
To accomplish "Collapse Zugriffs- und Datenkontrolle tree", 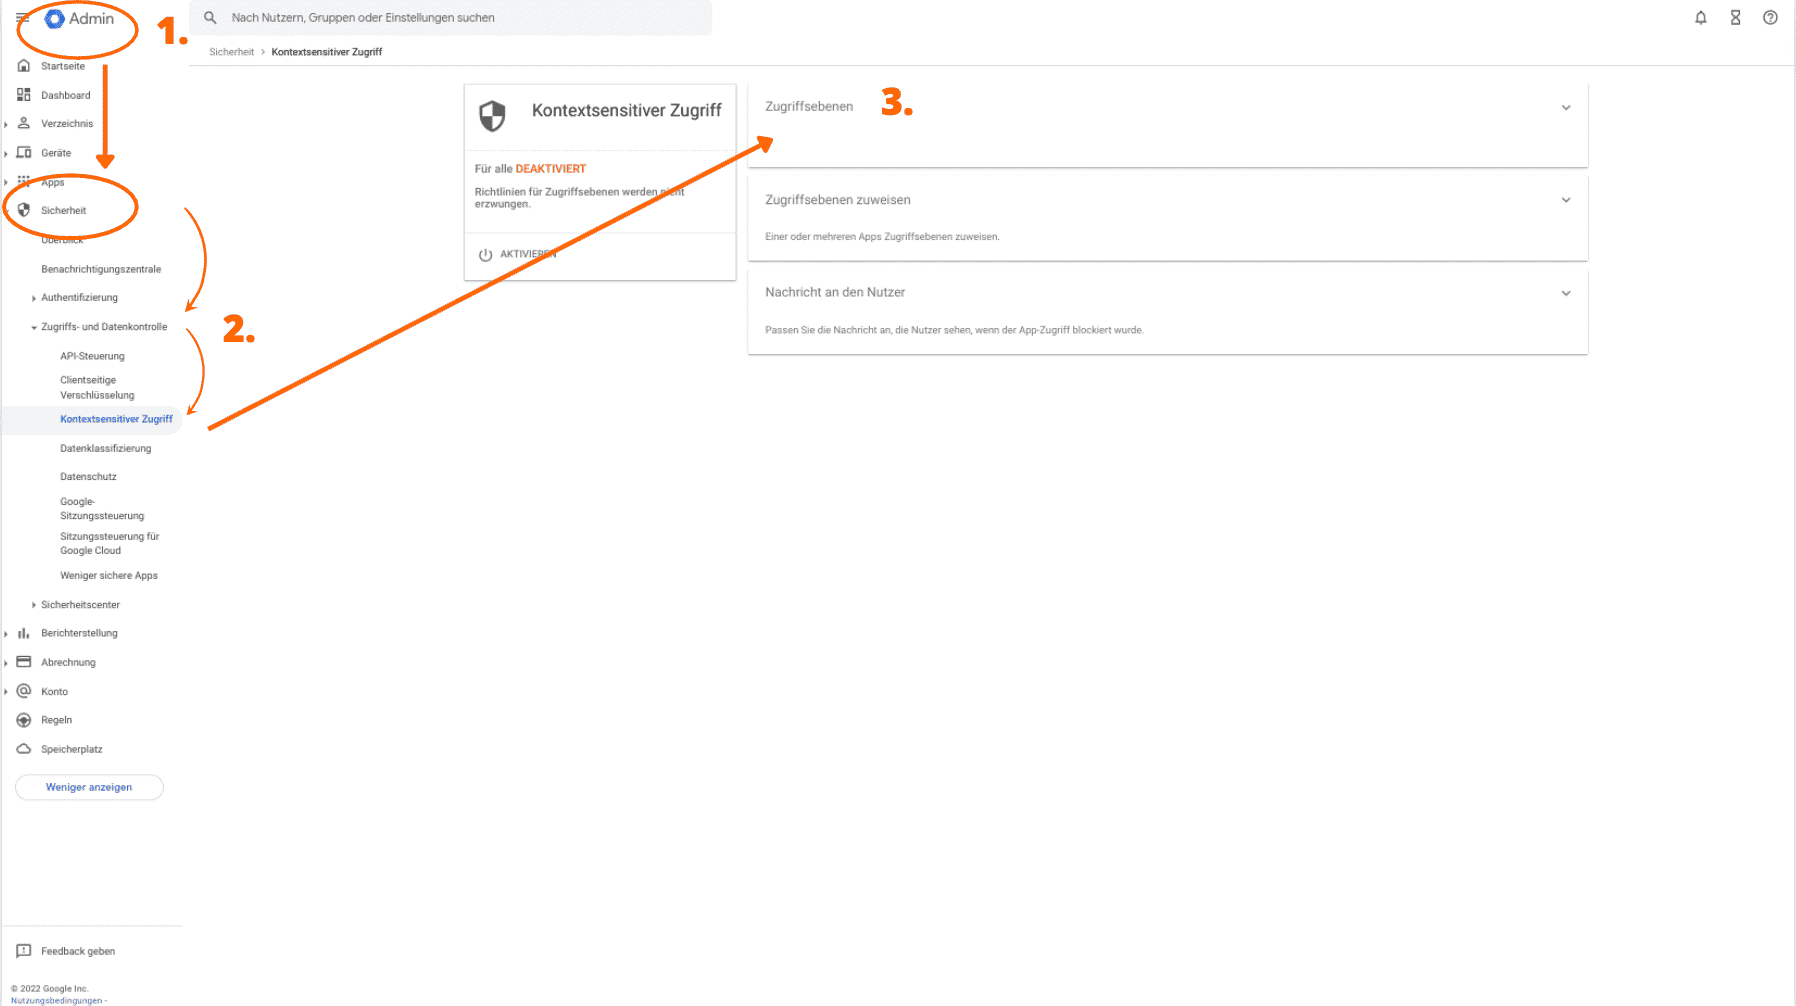I will pos(34,327).
